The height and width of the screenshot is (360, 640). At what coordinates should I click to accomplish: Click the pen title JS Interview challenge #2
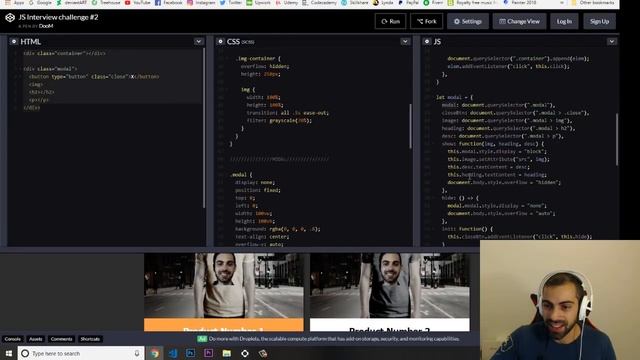[58, 17]
